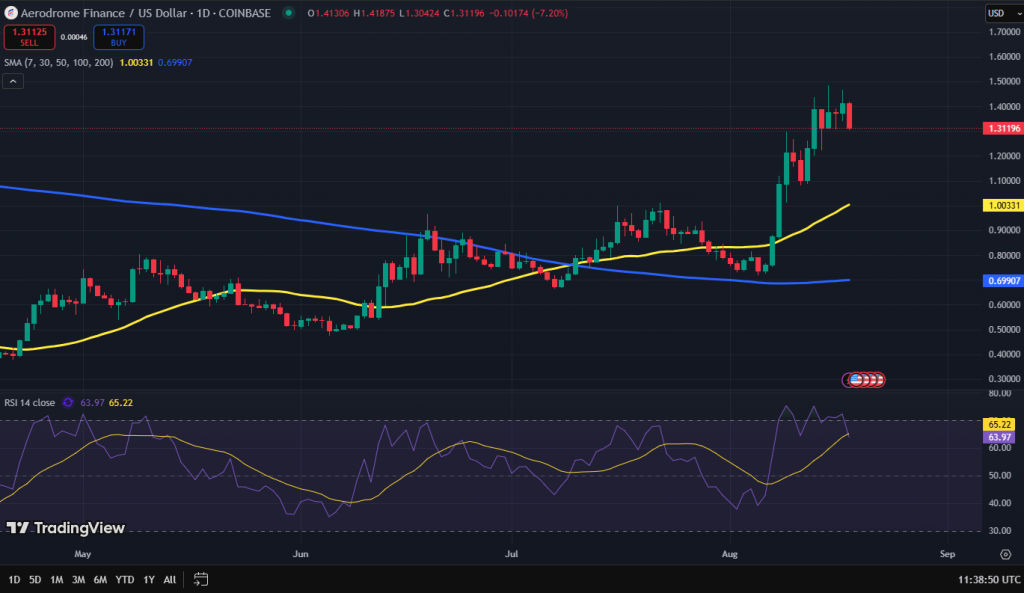Viewport: 1024px width, 593px height.
Task: Click the May label on time axis
Action: click(x=83, y=554)
